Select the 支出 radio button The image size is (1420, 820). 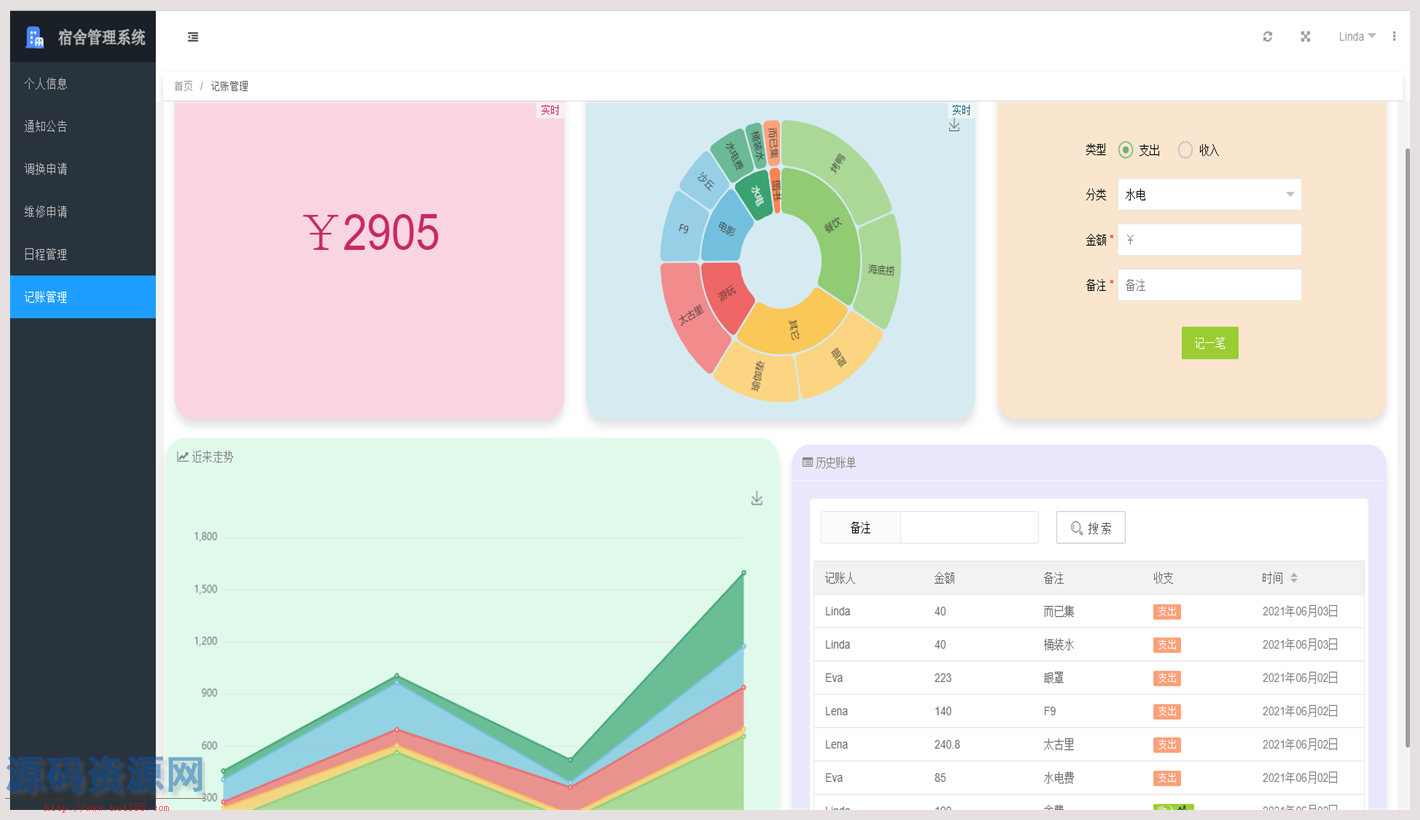[1126, 150]
